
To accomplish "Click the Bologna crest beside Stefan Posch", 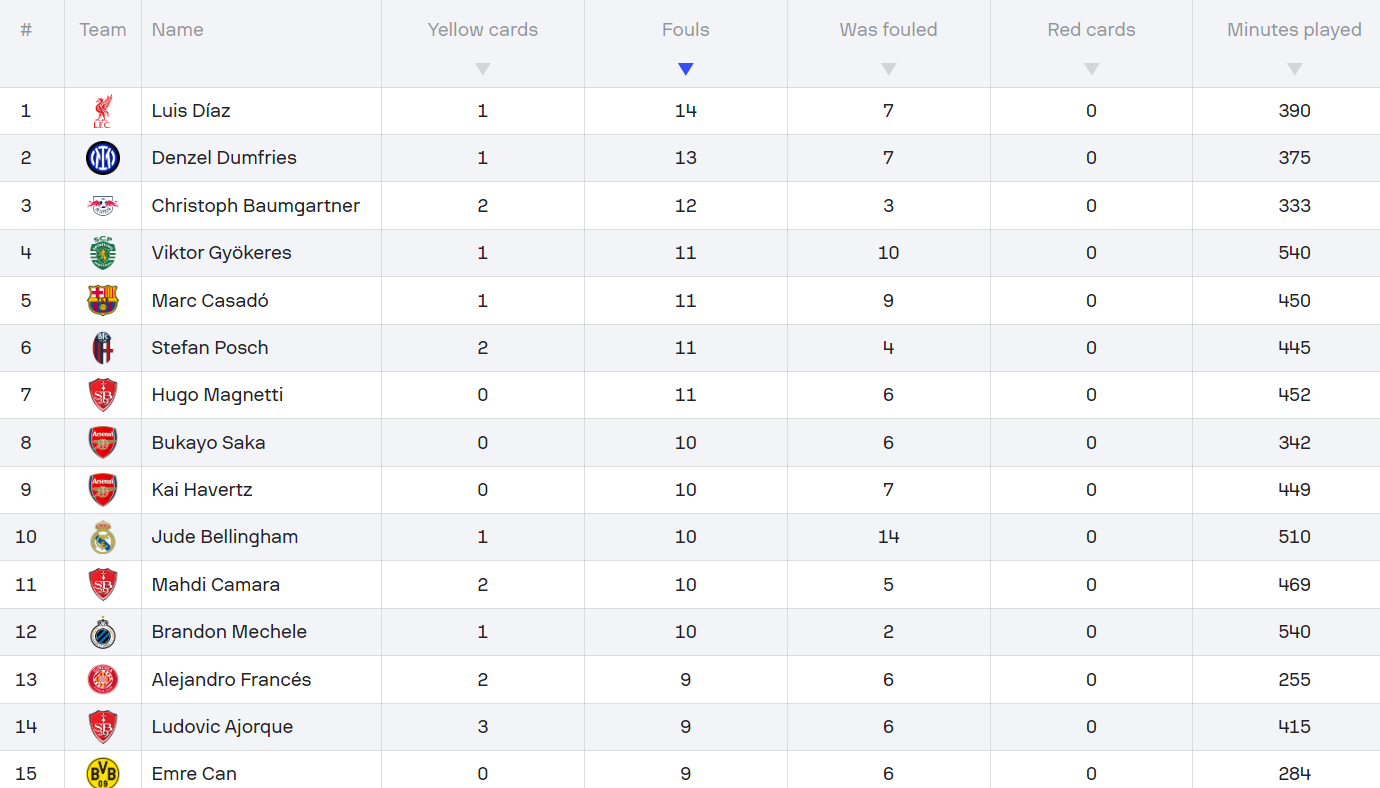I will pos(102,348).
